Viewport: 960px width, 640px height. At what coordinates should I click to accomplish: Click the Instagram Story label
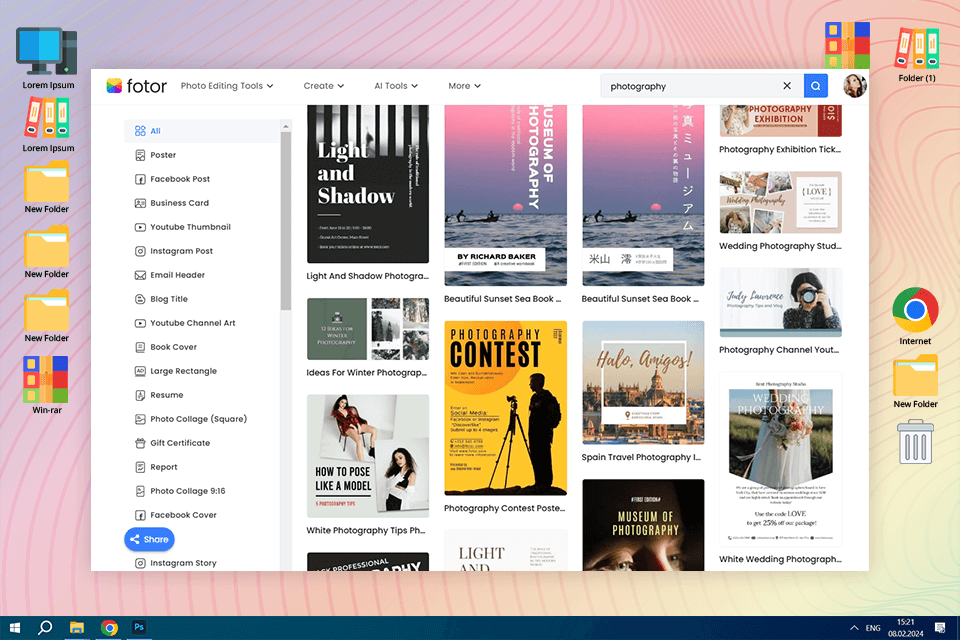tap(183, 563)
